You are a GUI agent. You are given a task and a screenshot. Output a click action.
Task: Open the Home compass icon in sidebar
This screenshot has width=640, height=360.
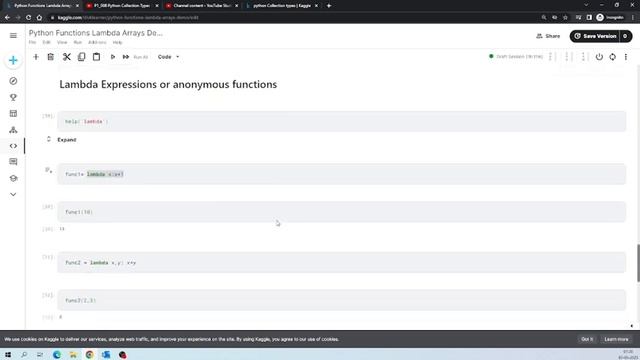click(13, 81)
